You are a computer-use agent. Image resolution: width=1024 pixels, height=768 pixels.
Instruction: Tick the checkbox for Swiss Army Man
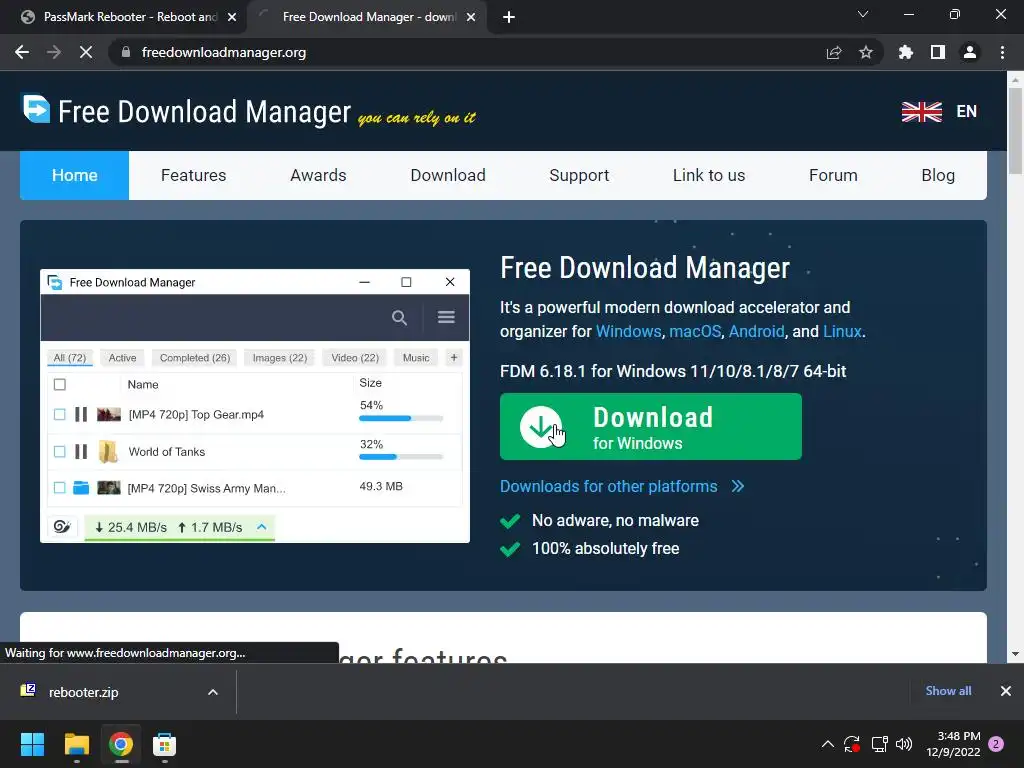click(59, 487)
